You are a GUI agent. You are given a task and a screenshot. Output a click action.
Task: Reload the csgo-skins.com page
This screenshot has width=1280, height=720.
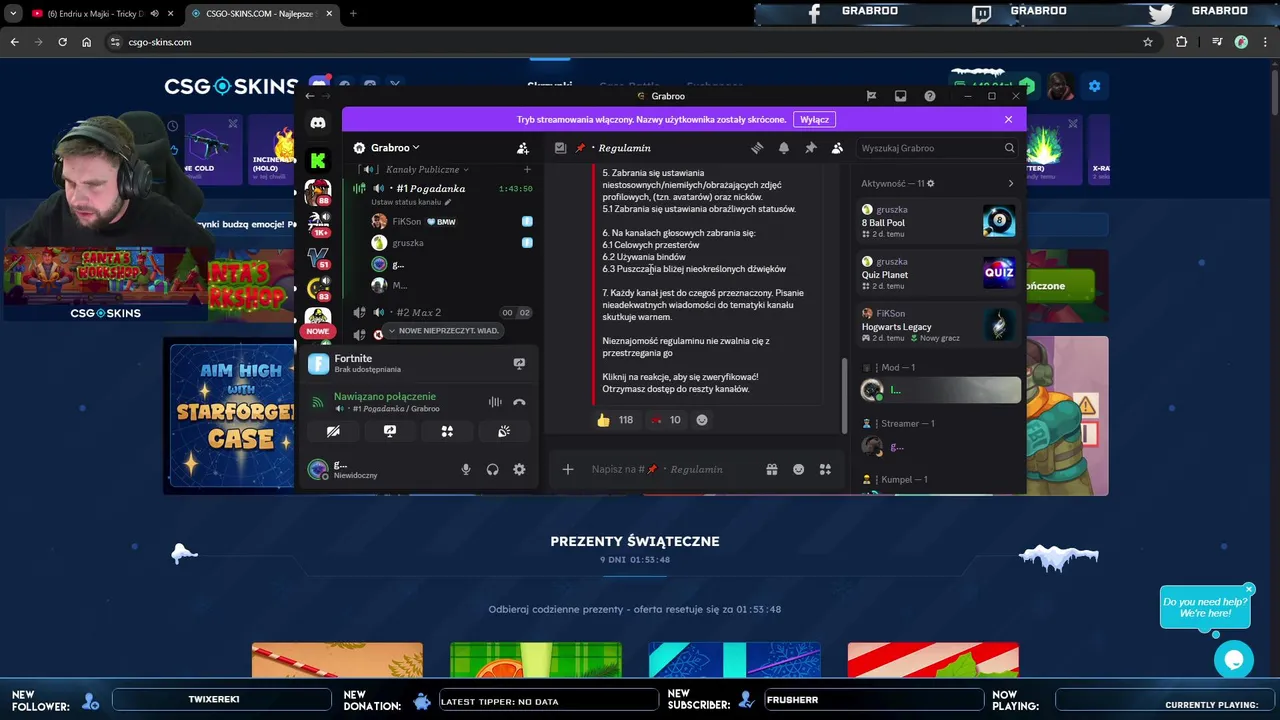coord(62,42)
